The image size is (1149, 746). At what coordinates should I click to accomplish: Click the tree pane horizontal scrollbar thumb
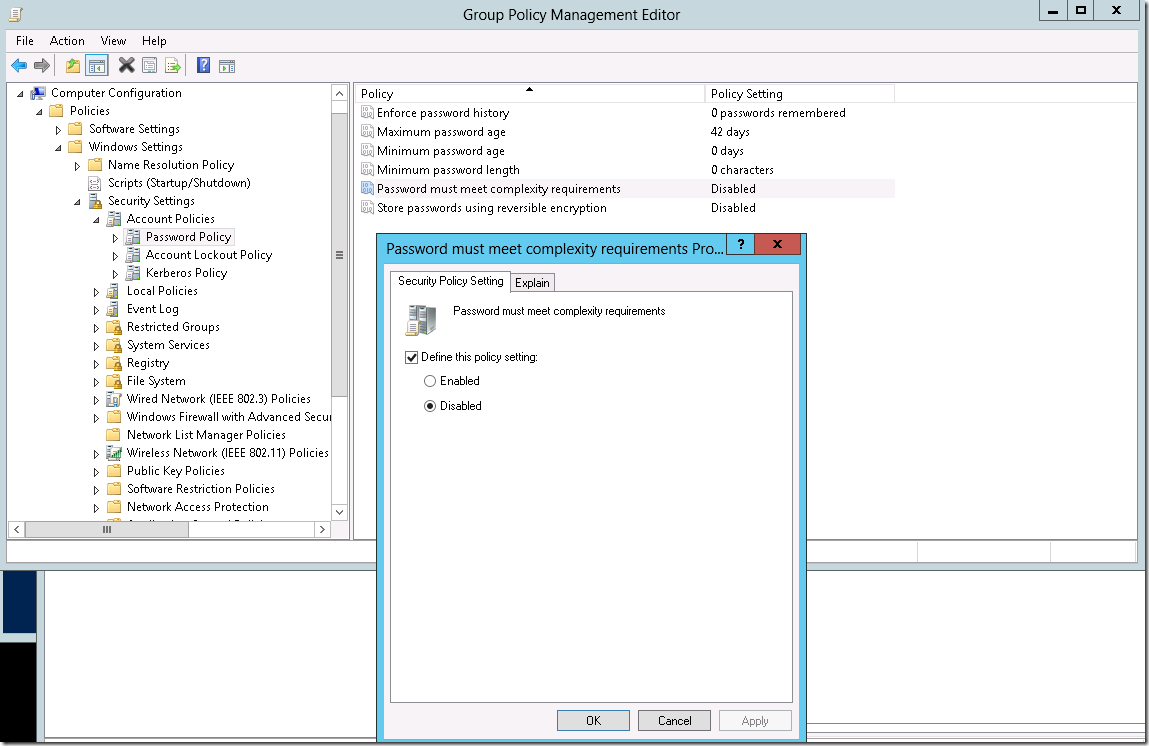(107, 529)
